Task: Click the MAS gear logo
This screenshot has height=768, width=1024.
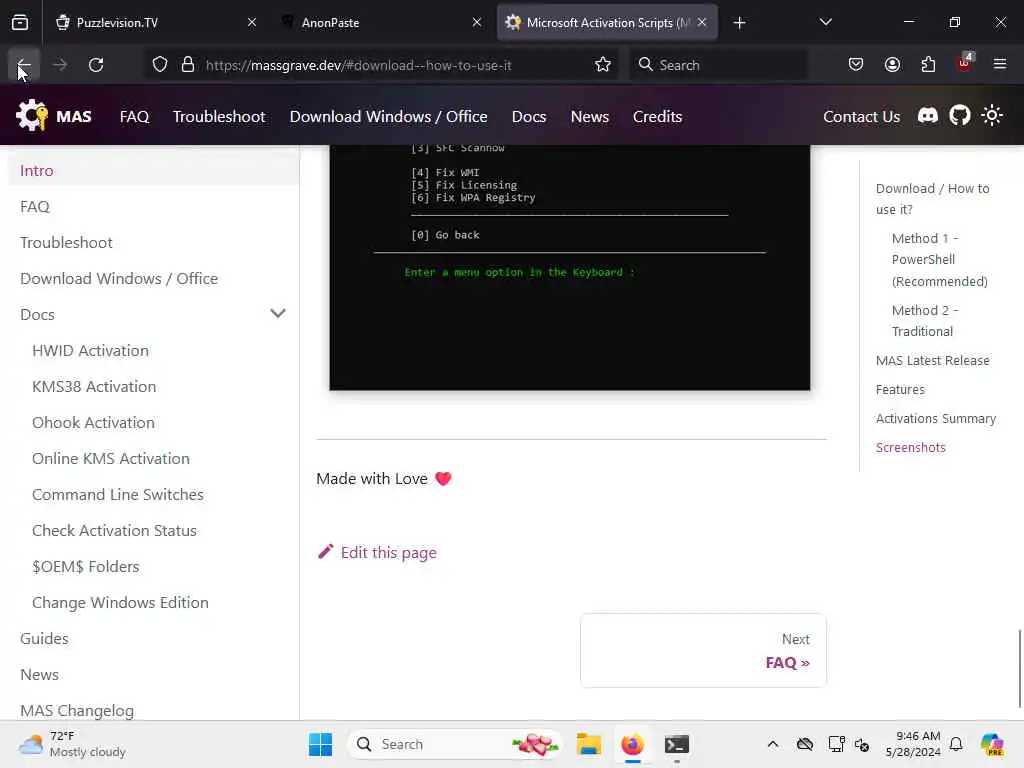Action: point(31,116)
